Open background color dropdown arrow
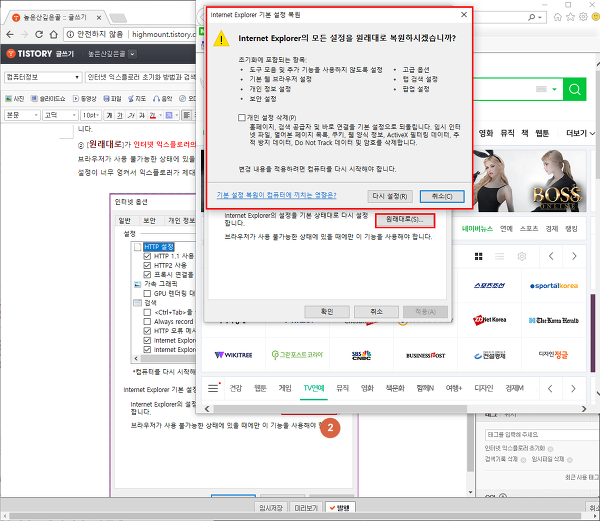Viewport: 600px width, 521px height. click(x=176, y=115)
